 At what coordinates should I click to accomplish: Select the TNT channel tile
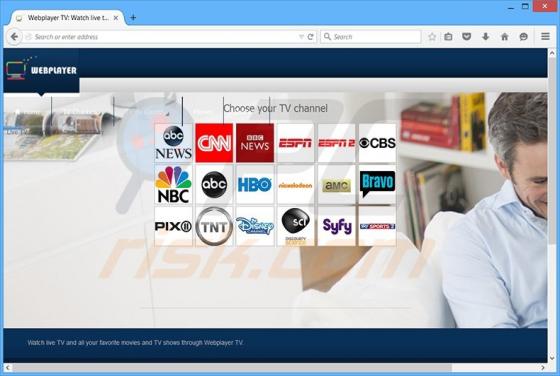pos(214,226)
